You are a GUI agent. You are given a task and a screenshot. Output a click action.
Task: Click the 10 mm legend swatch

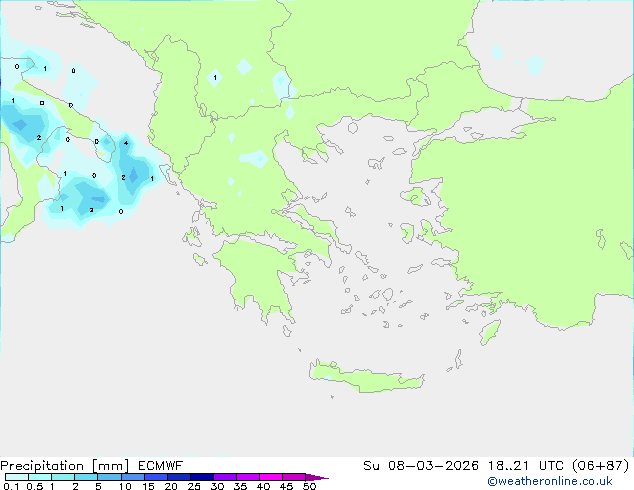(132, 477)
